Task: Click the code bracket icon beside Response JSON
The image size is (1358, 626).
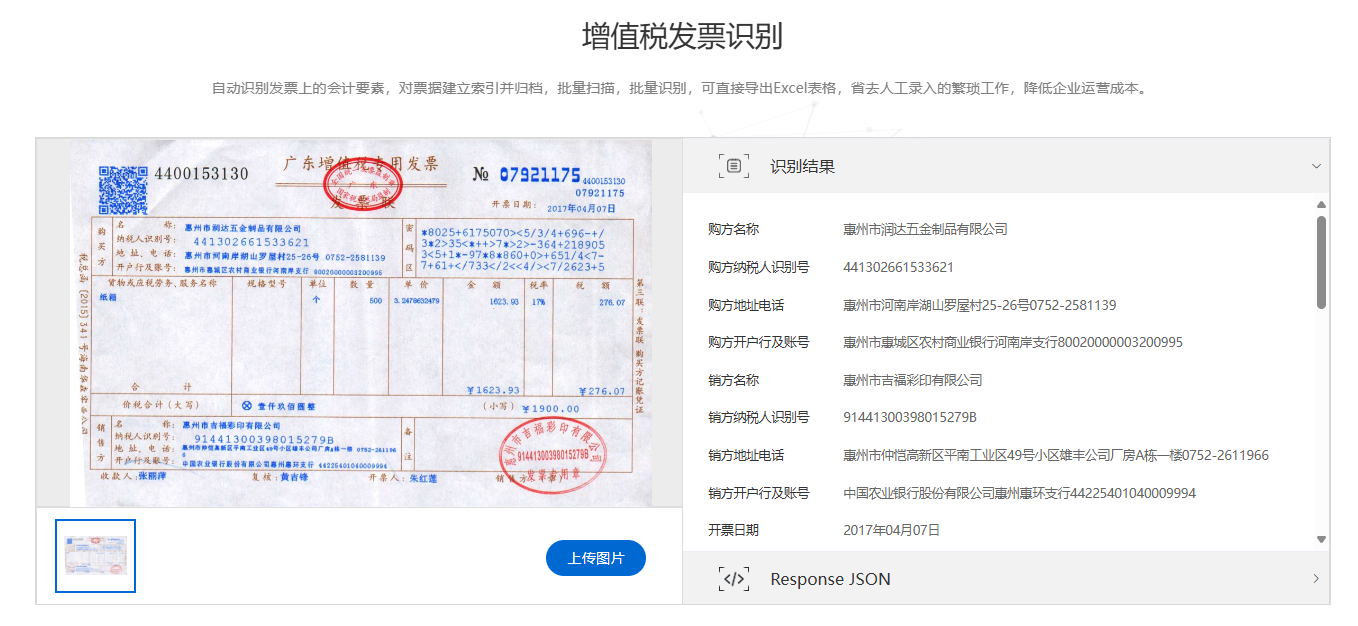Action: point(734,579)
